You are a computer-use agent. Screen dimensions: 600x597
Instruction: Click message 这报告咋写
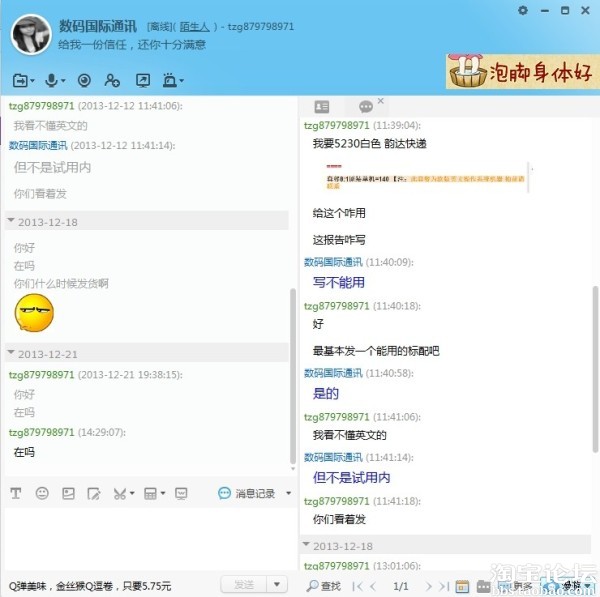click(339, 240)
